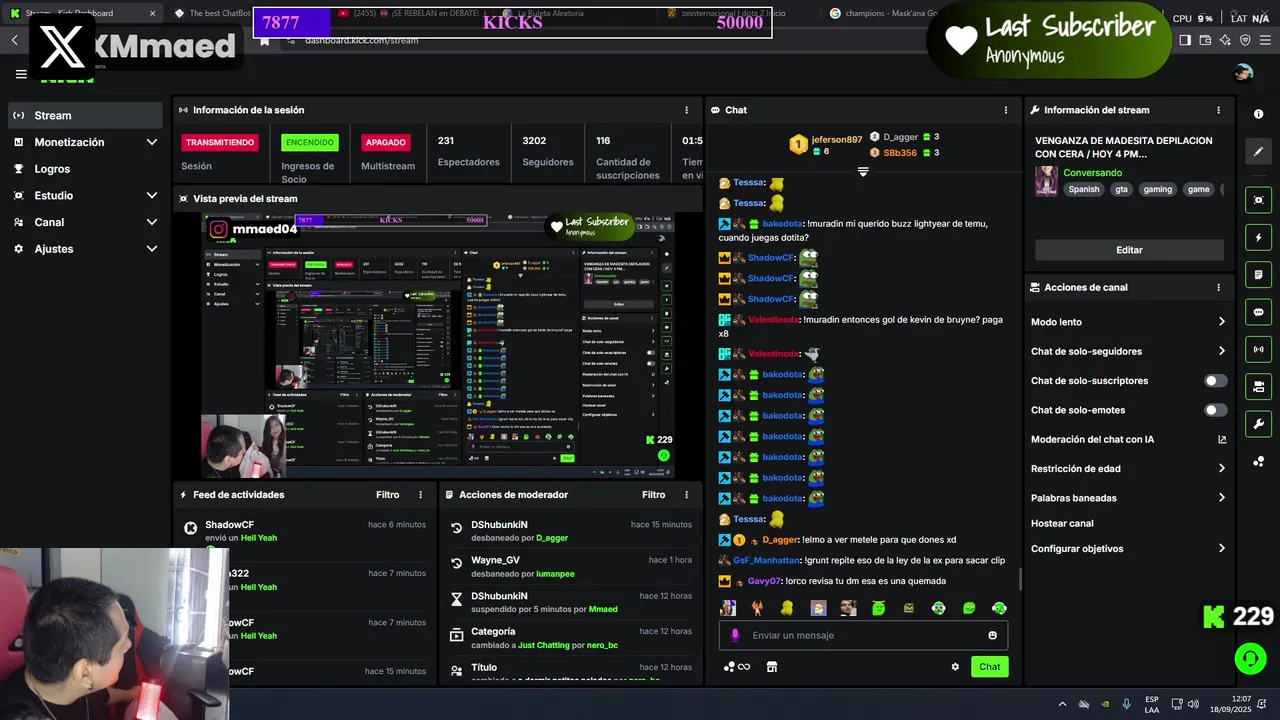Open the browser wallet icon
This screenshot has width=1280, height=720.
coord(1205,40)
